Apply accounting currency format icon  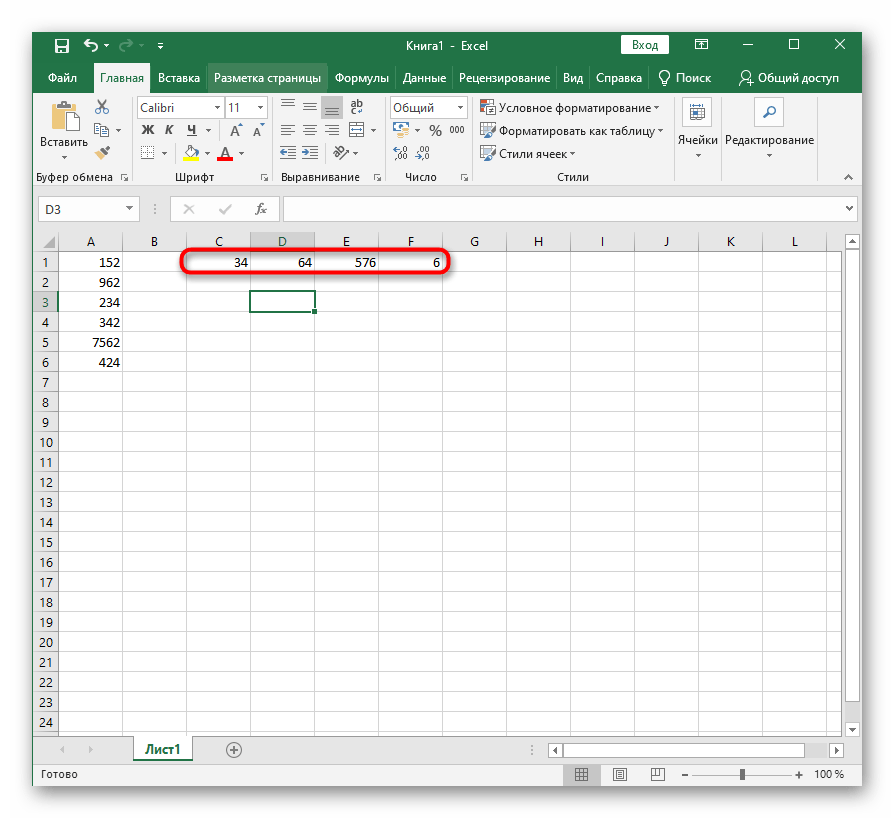tap(401, 130)
